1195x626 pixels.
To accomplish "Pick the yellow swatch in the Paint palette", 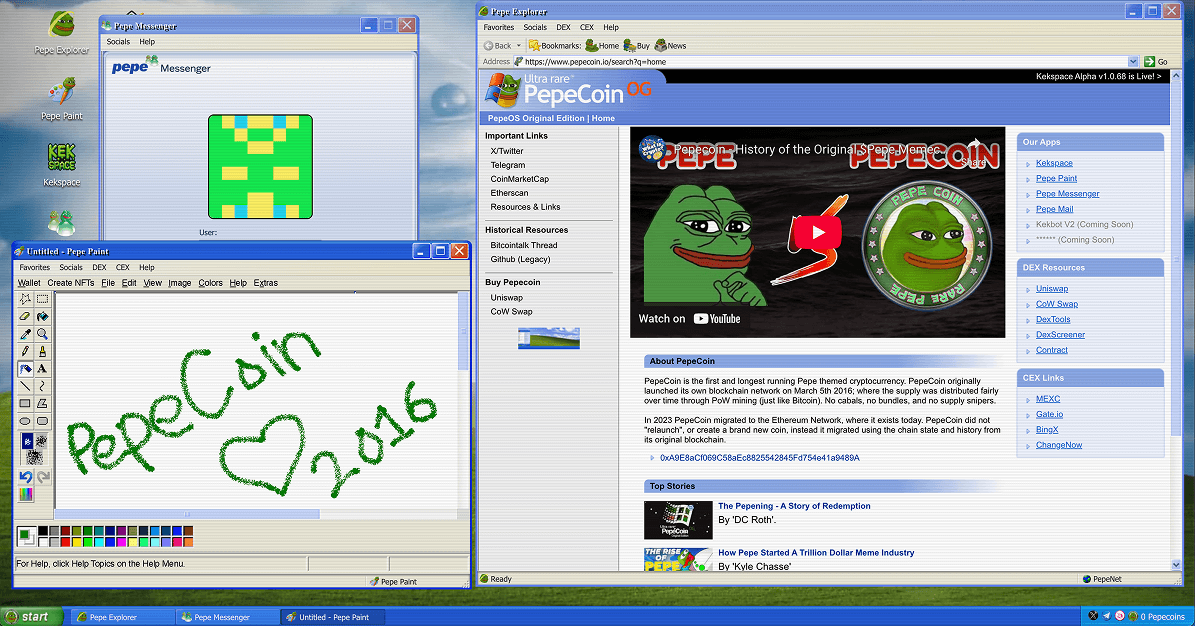I will pyautogui.click(x=77, y=542).
